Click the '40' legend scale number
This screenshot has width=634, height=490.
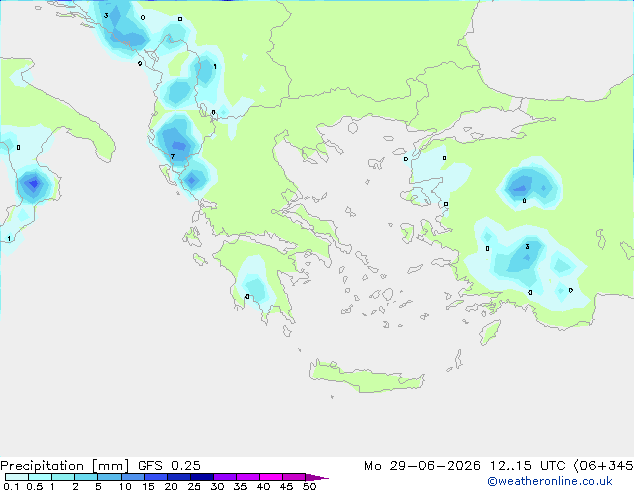tap(263, 486)
